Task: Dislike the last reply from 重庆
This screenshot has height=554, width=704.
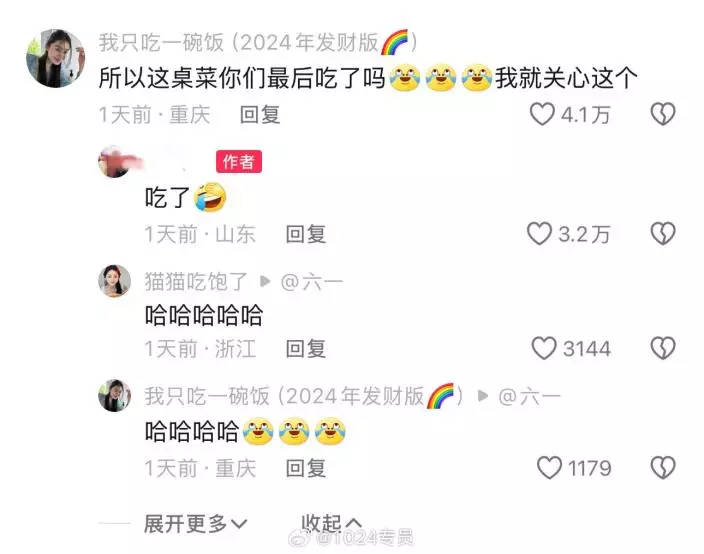Action: click(663, 468)
